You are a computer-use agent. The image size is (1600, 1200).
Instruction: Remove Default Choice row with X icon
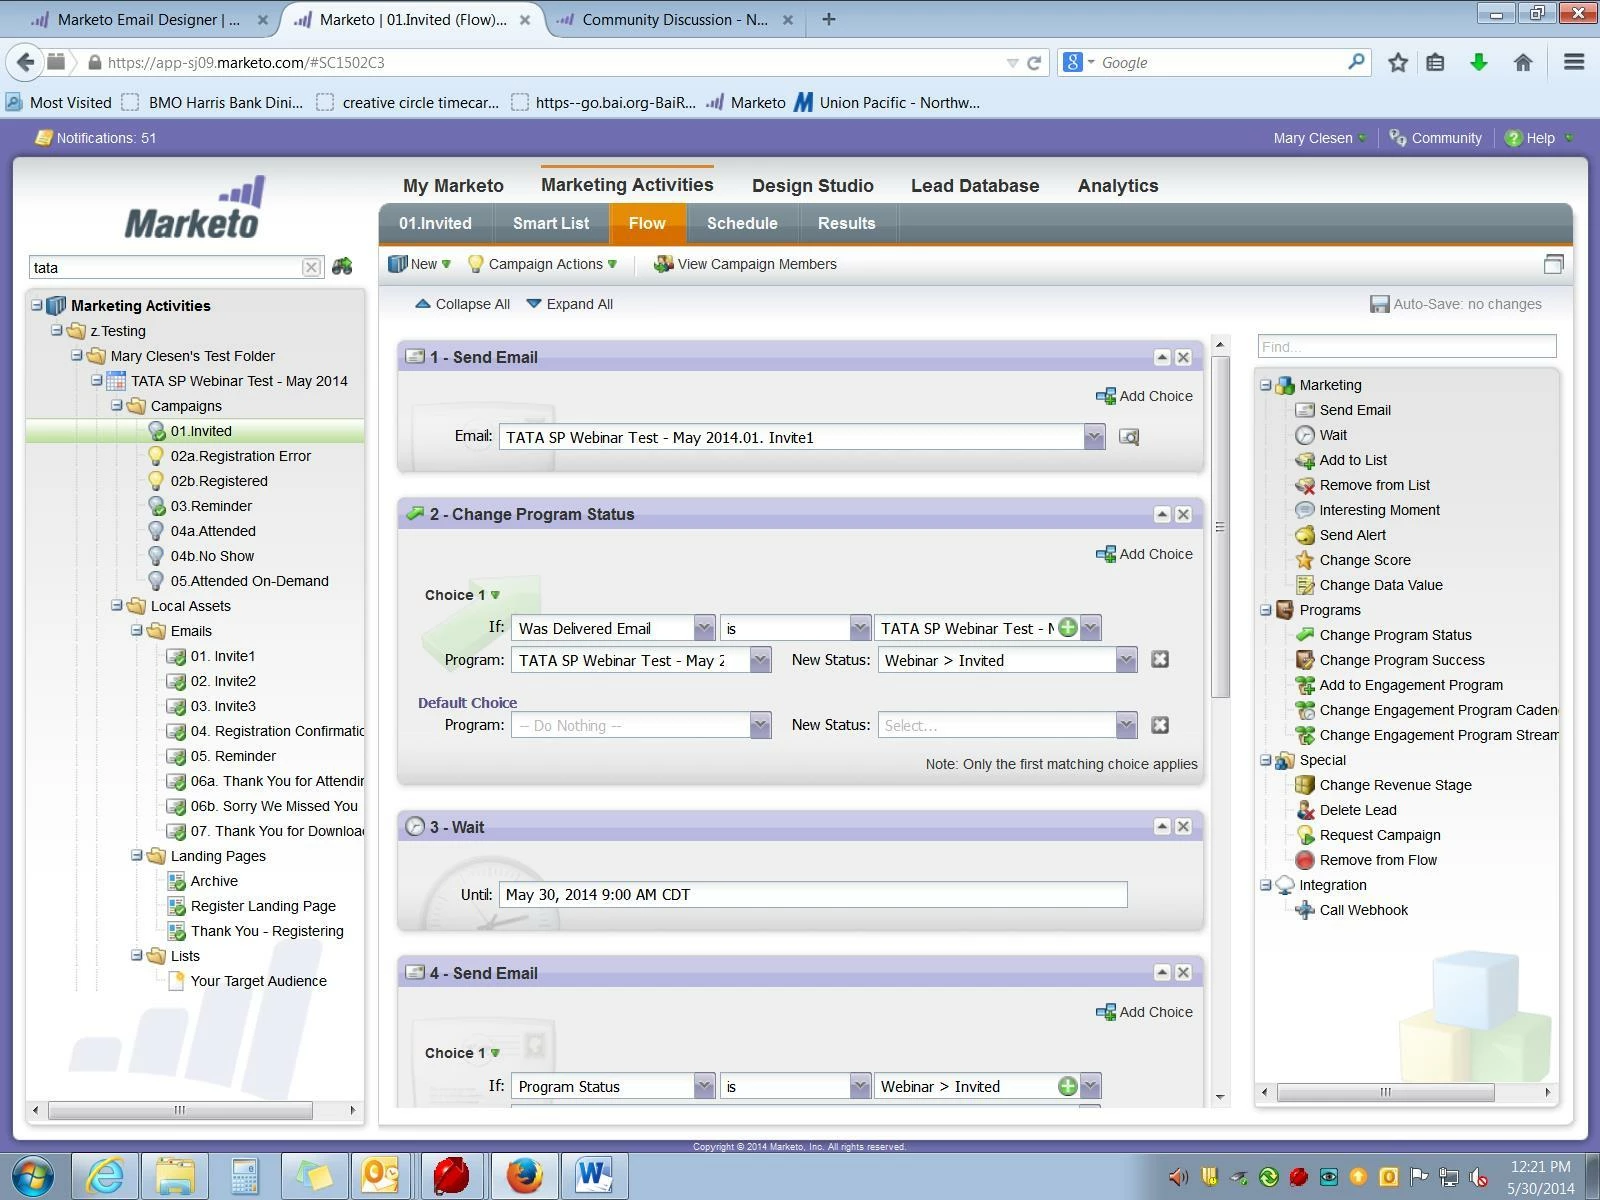pos(1160,725)
